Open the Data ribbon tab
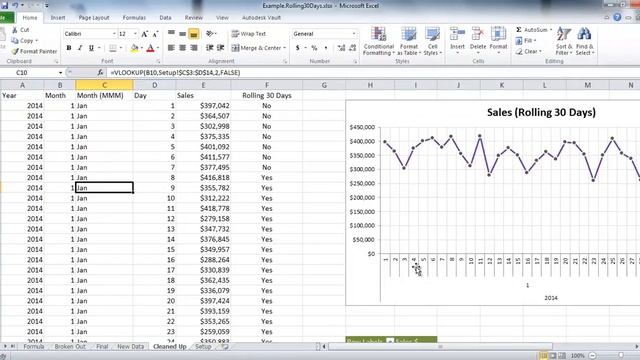The image size is (640, 360). (x=165, y=18)
